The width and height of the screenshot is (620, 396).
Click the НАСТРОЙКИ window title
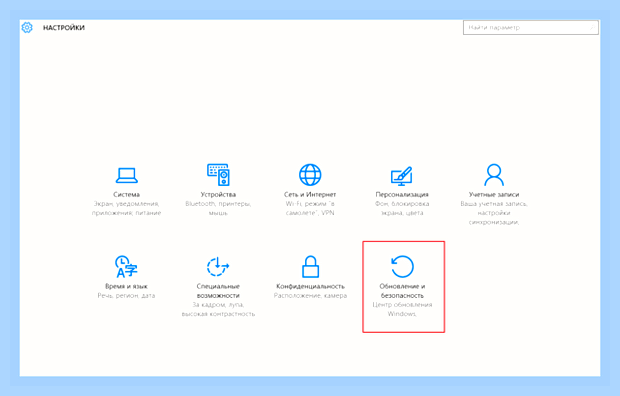coord(64,28)
